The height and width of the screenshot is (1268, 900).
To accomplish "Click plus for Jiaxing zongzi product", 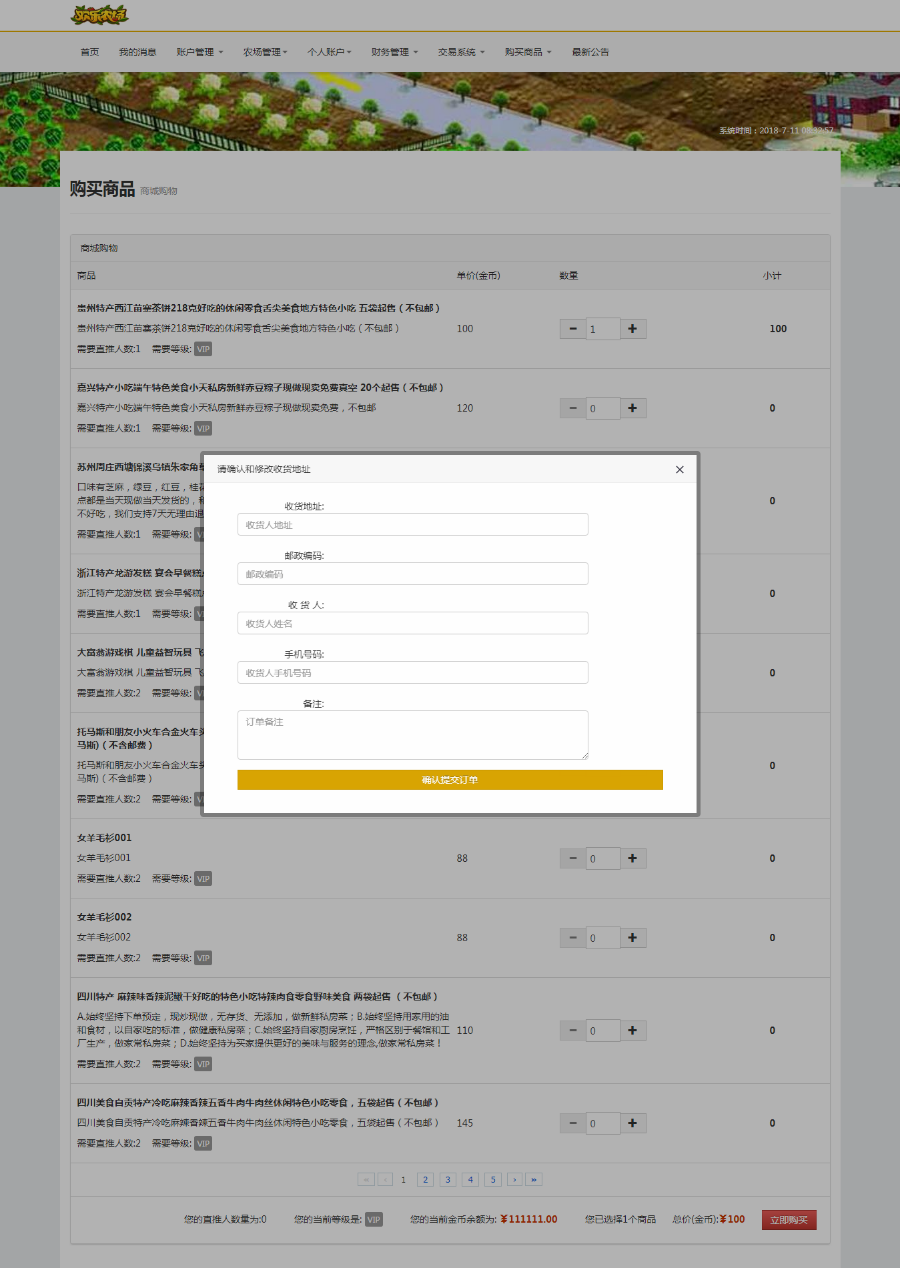I will 633,408.
